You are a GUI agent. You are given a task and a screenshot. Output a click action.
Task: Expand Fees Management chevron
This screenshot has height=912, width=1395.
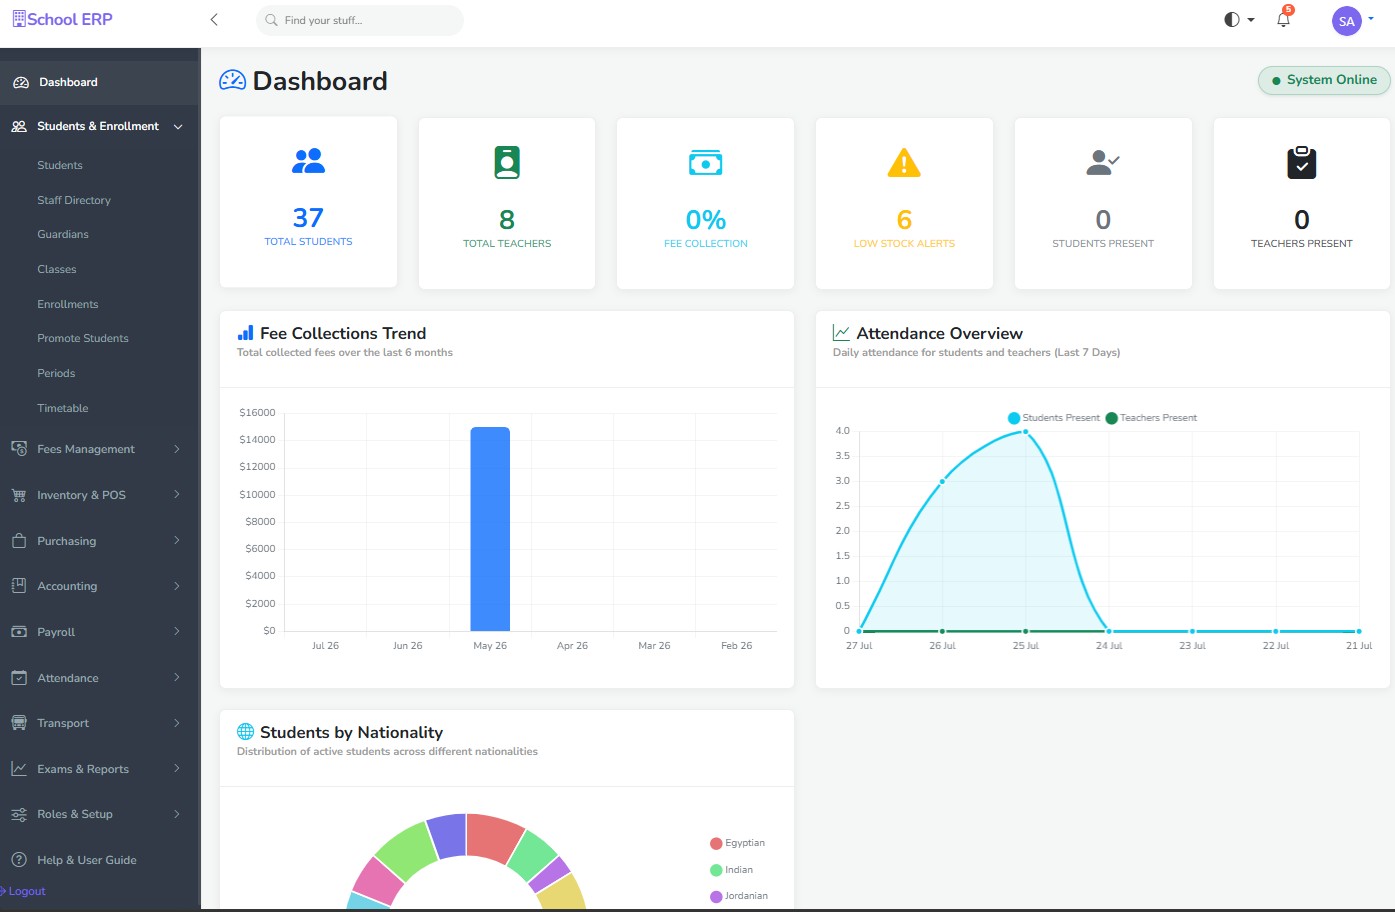177,449
